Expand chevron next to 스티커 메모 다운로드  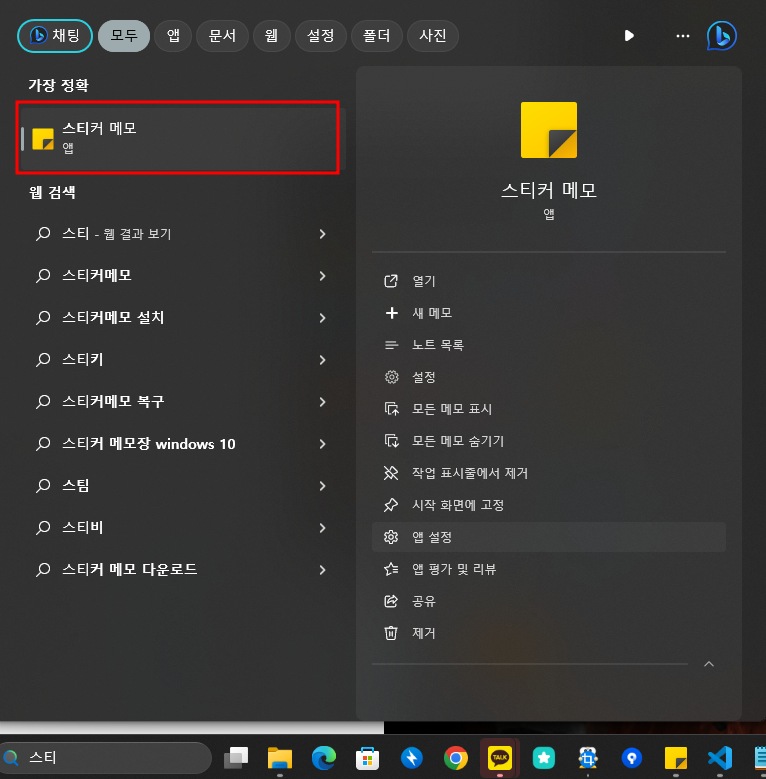322,570
